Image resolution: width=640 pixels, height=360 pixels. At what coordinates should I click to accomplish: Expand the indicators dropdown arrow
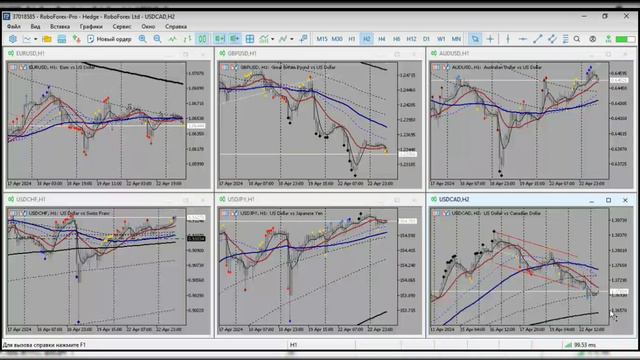click(273, 39)
